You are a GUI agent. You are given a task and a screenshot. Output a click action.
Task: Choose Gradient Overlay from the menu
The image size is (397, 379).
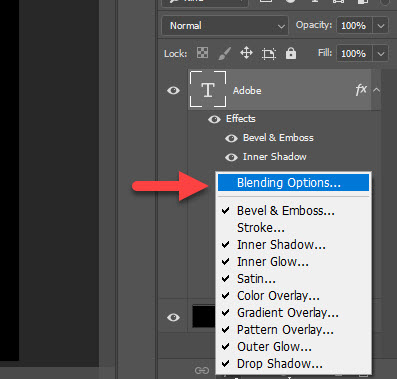[x=293, y=313]
